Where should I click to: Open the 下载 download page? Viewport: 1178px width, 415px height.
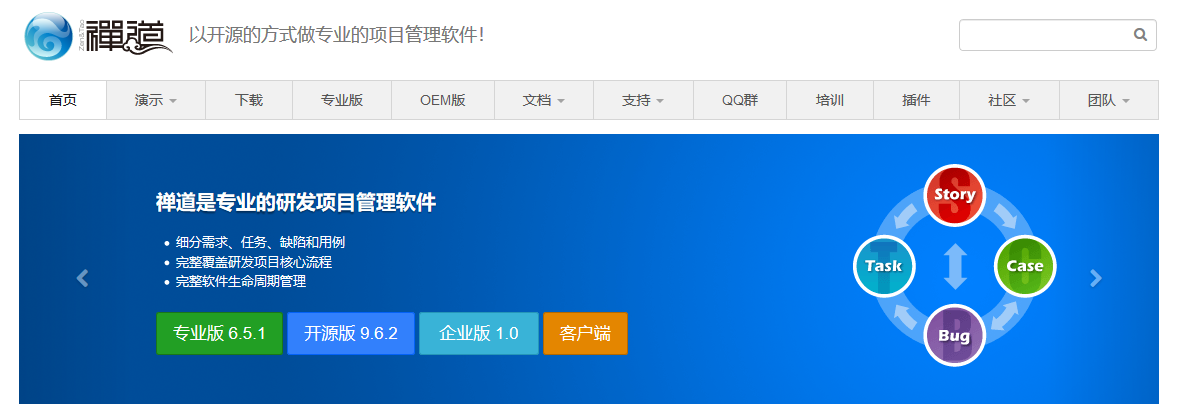pos(249,100)
